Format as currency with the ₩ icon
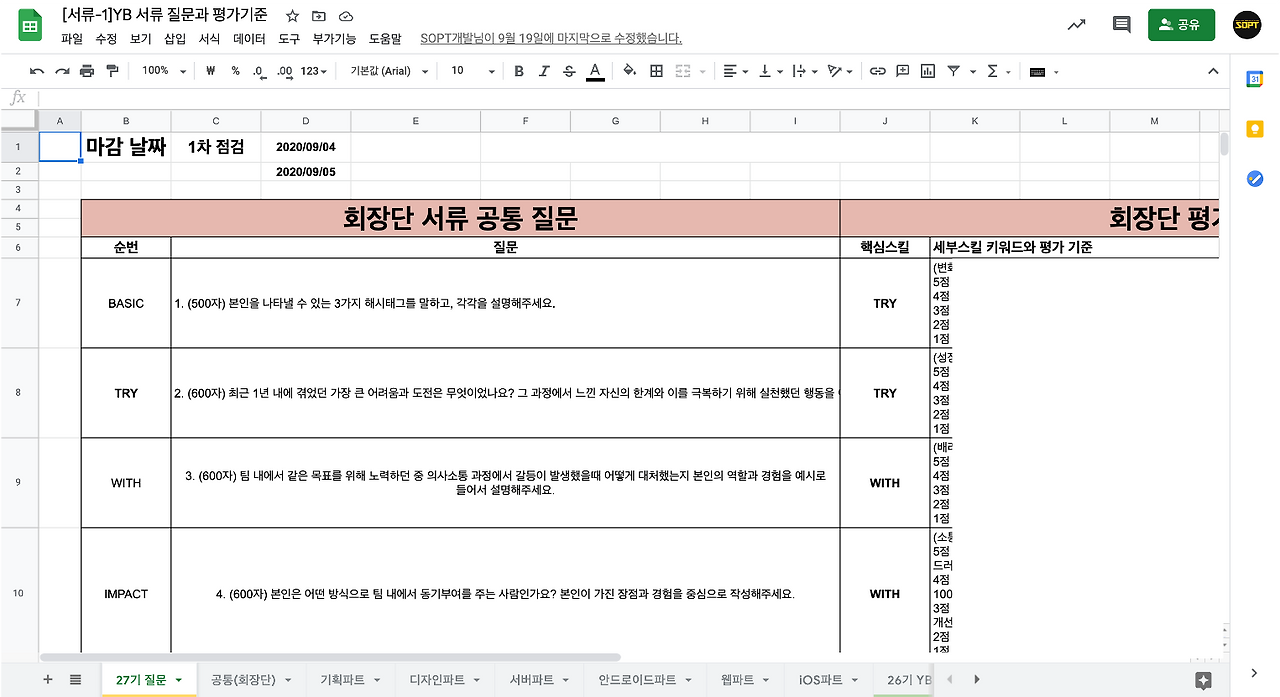Viewport: 1280px width, 697px height. point(210,71)
